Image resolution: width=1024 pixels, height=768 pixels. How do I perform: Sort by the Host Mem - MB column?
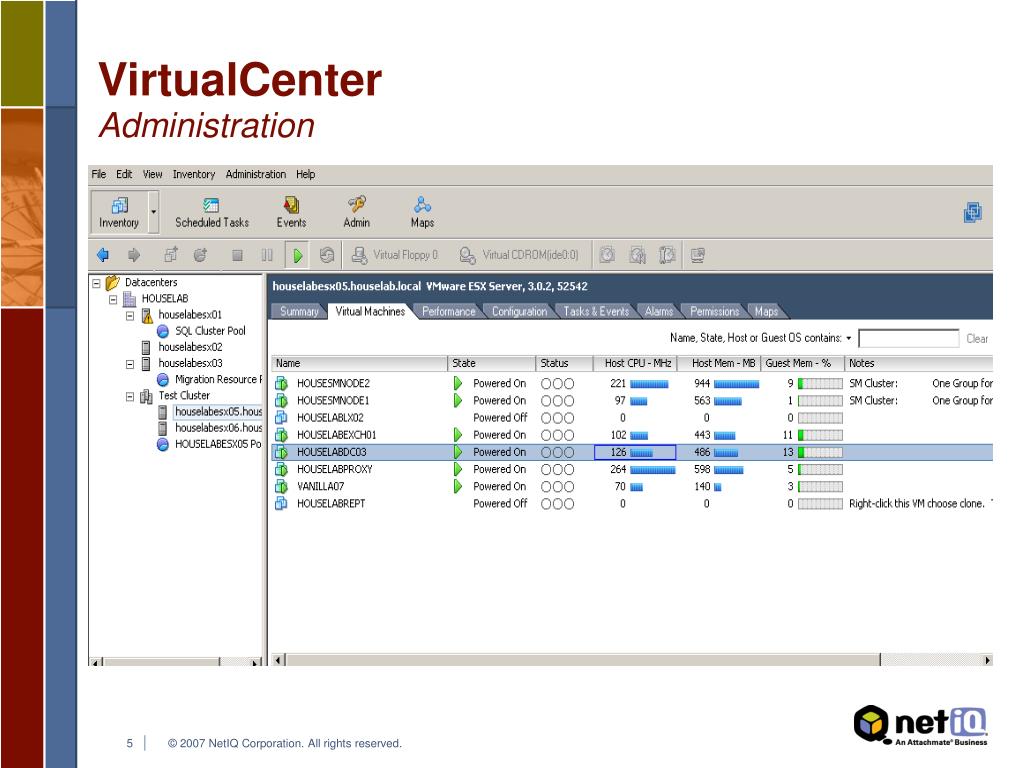[720, 363]
